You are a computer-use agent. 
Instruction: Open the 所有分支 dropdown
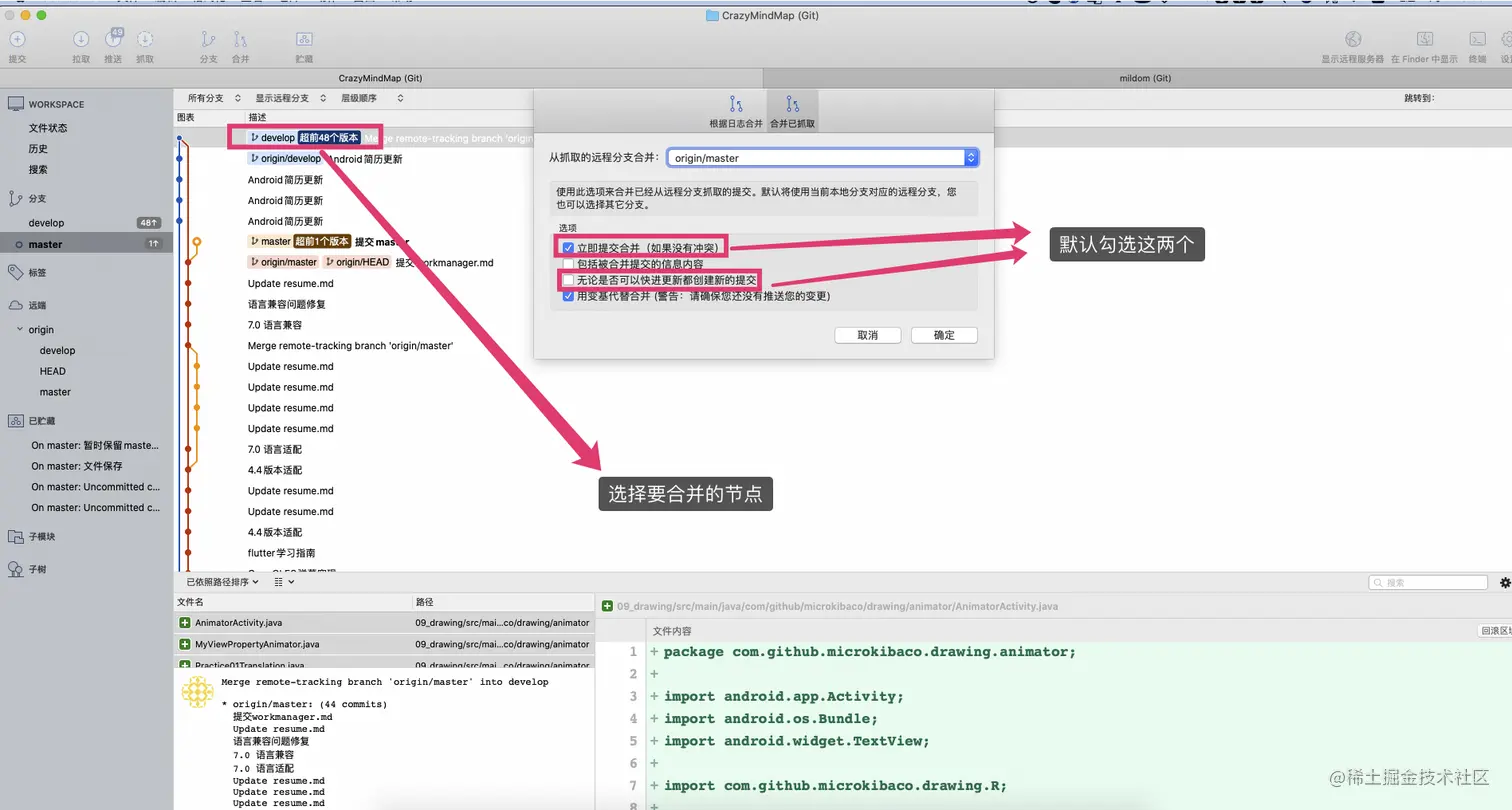click(214, 98)
